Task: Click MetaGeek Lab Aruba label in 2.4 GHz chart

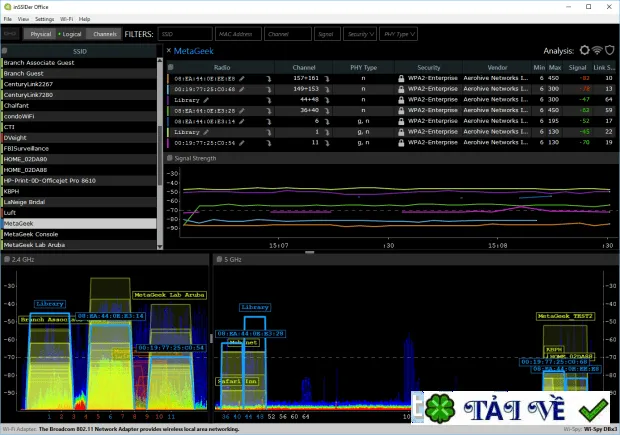Action: point(170,295)
